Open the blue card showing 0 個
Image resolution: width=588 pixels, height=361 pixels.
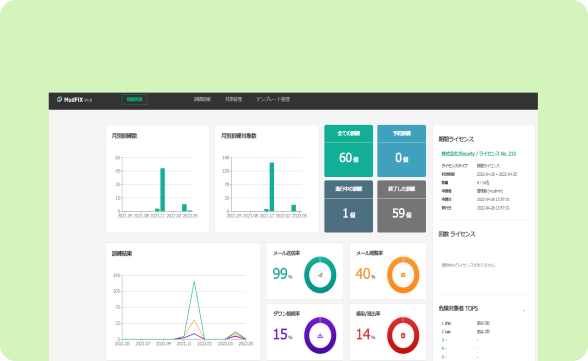[x=401, y=151]
